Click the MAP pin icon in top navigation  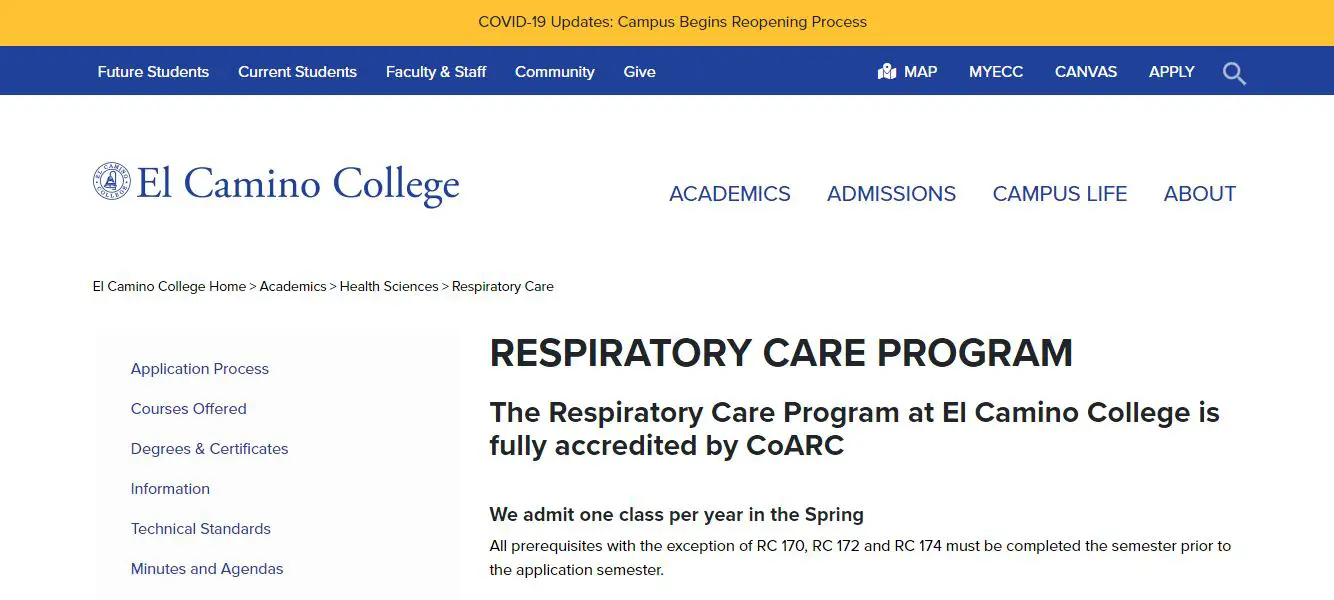tap(887, 71)
